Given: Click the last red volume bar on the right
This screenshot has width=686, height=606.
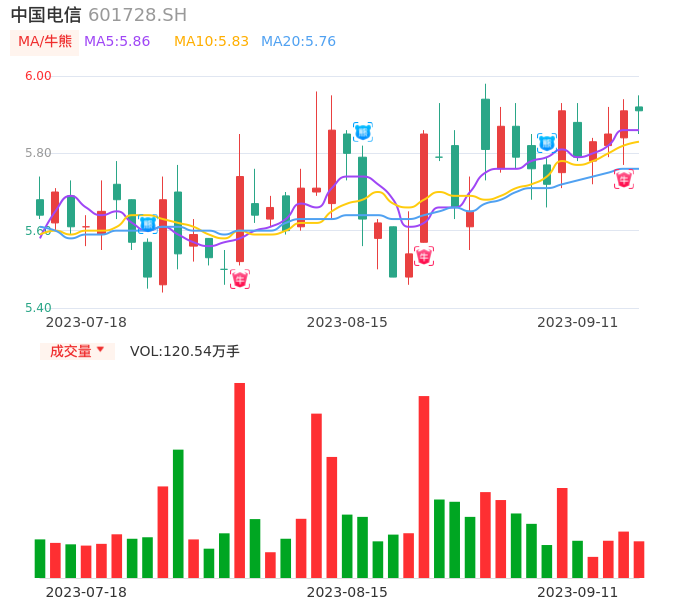Looking at the screenshot, I should [x=639, y=560].
